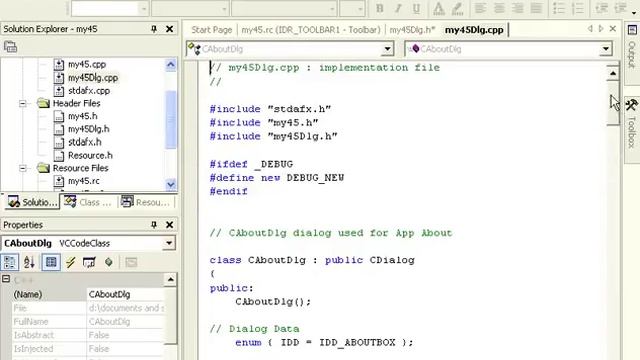This screenshot has width=640, height=360.
Task: Select stdafx.h in Solution Explorer
Action: pos(84,142)
